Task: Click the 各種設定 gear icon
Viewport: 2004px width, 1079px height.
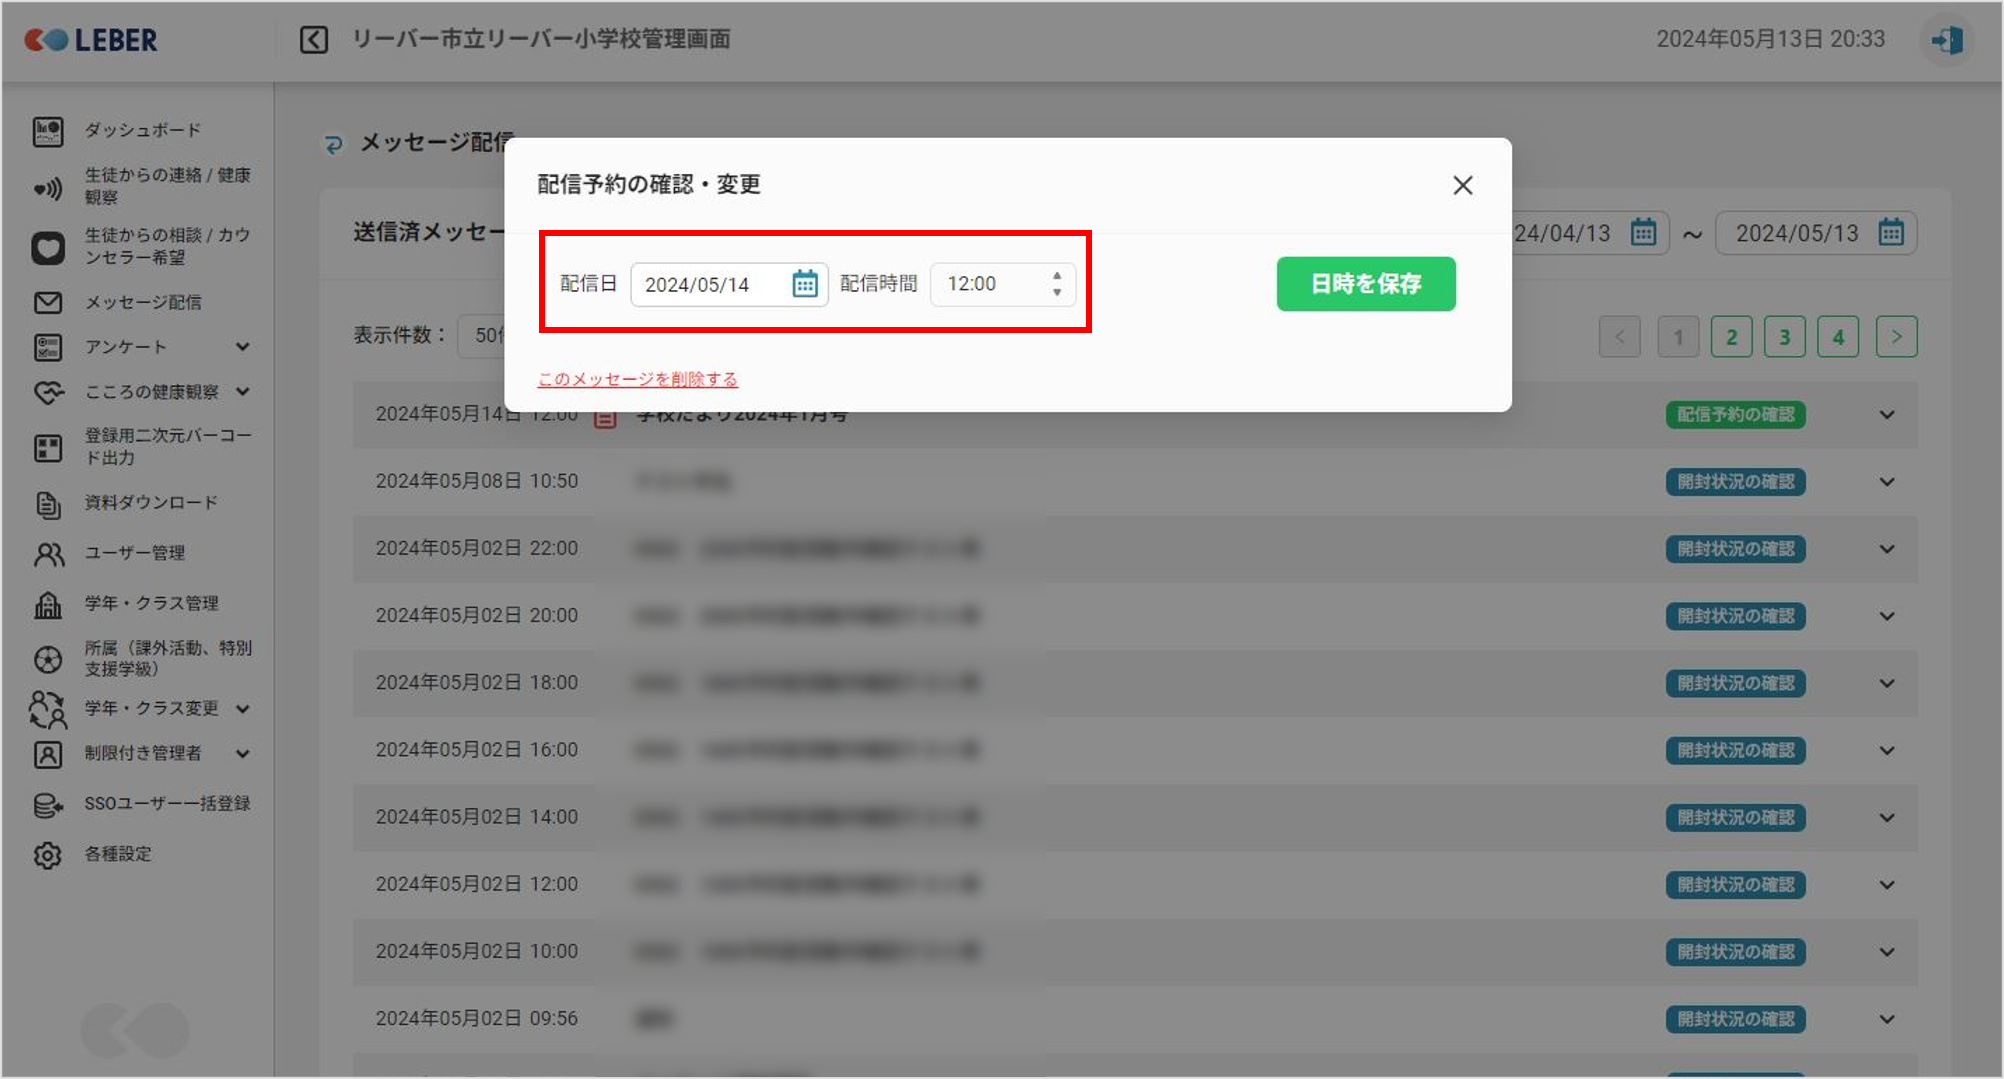Action: click(x=47, y=855)
